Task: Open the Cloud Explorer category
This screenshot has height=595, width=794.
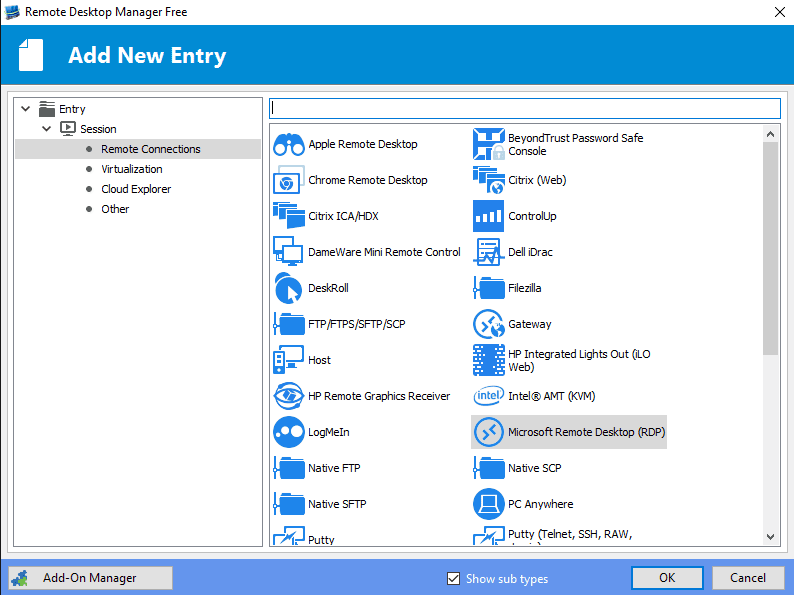Action: [136, 189]
